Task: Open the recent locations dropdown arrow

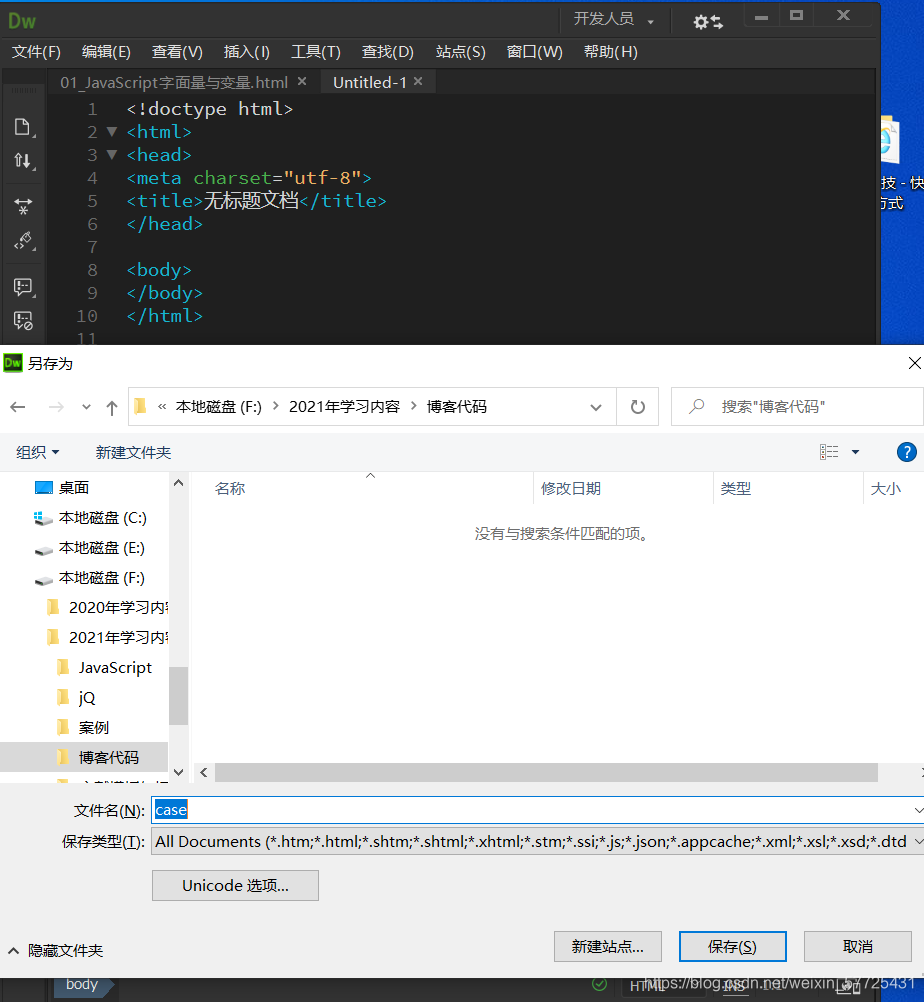Action: pyautogui.click(x=86, y=407)
